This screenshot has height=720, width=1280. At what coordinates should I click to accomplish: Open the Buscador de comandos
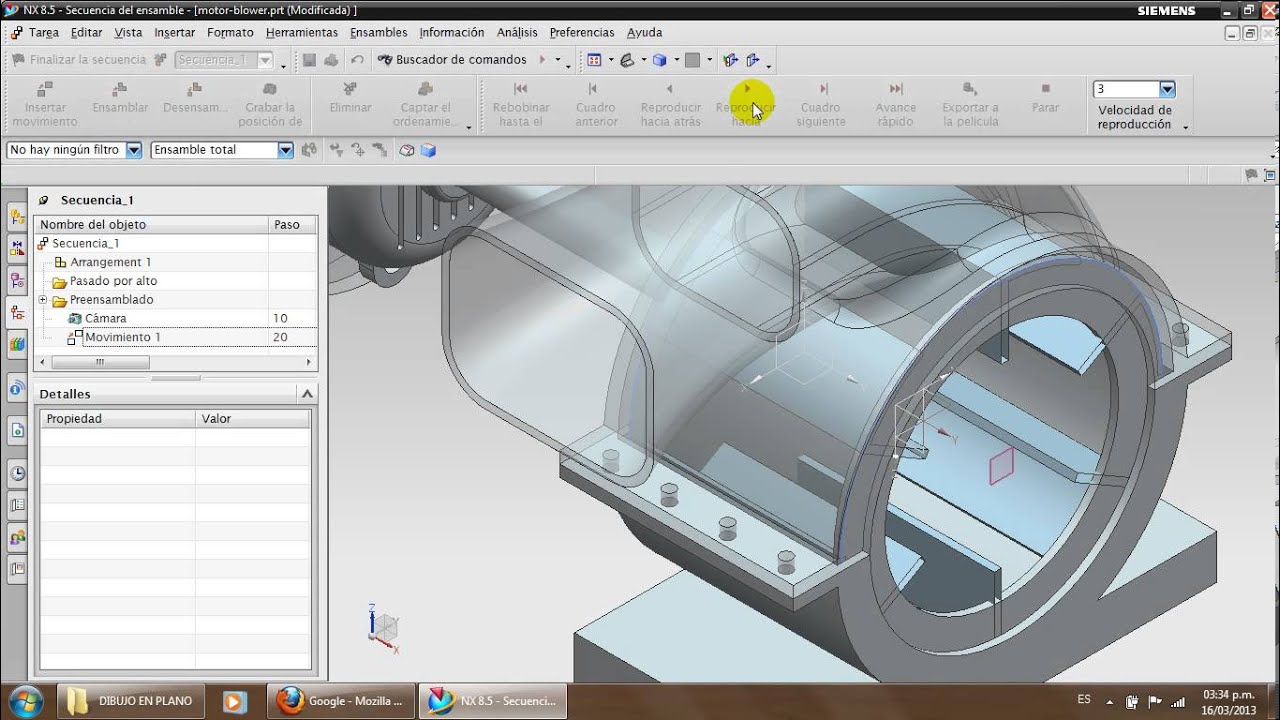(451, 60)
